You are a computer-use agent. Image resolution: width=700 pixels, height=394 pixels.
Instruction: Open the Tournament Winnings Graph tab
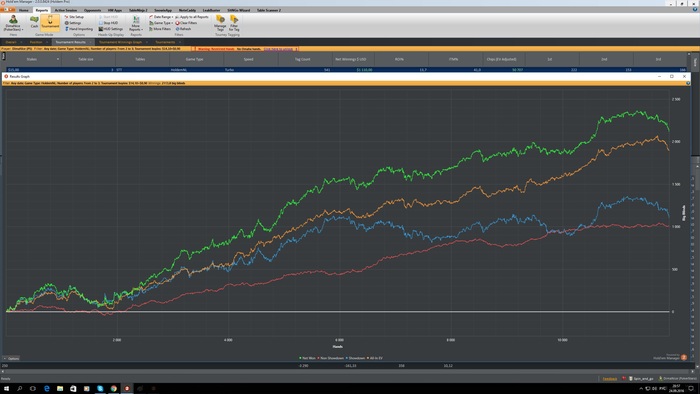coord(120,42)
